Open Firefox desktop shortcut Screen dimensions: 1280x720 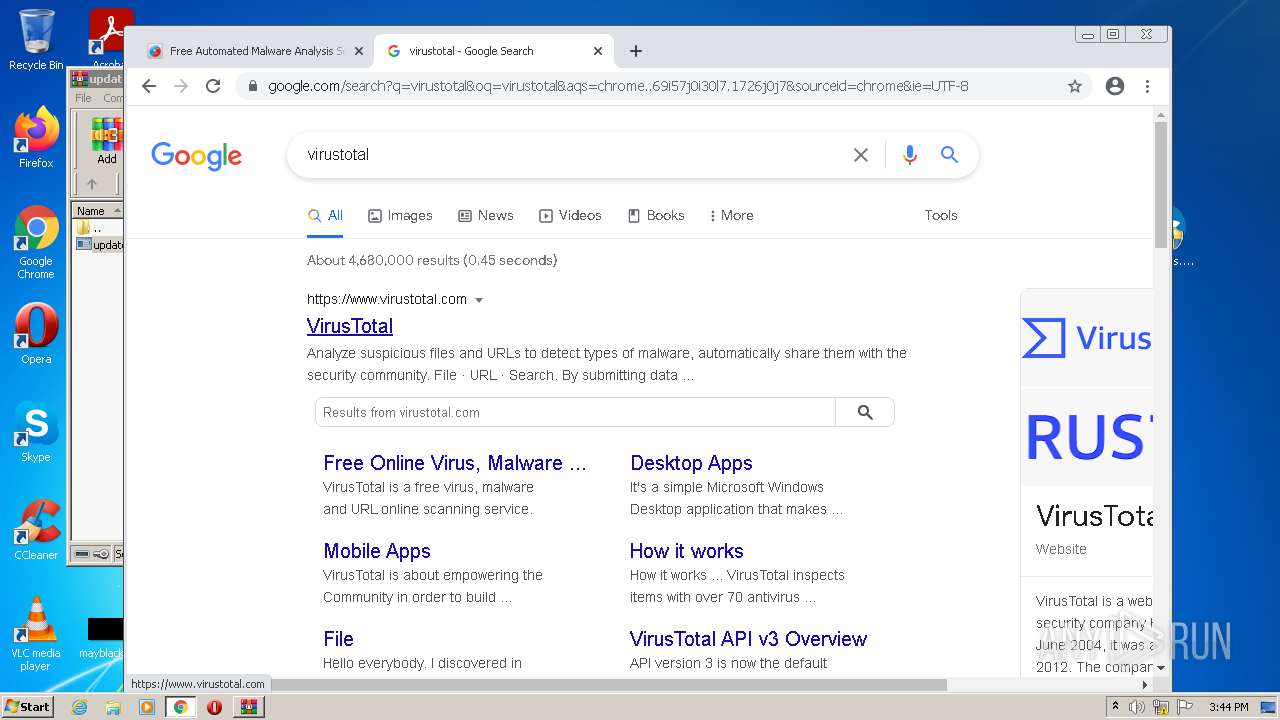click(36, 138)
